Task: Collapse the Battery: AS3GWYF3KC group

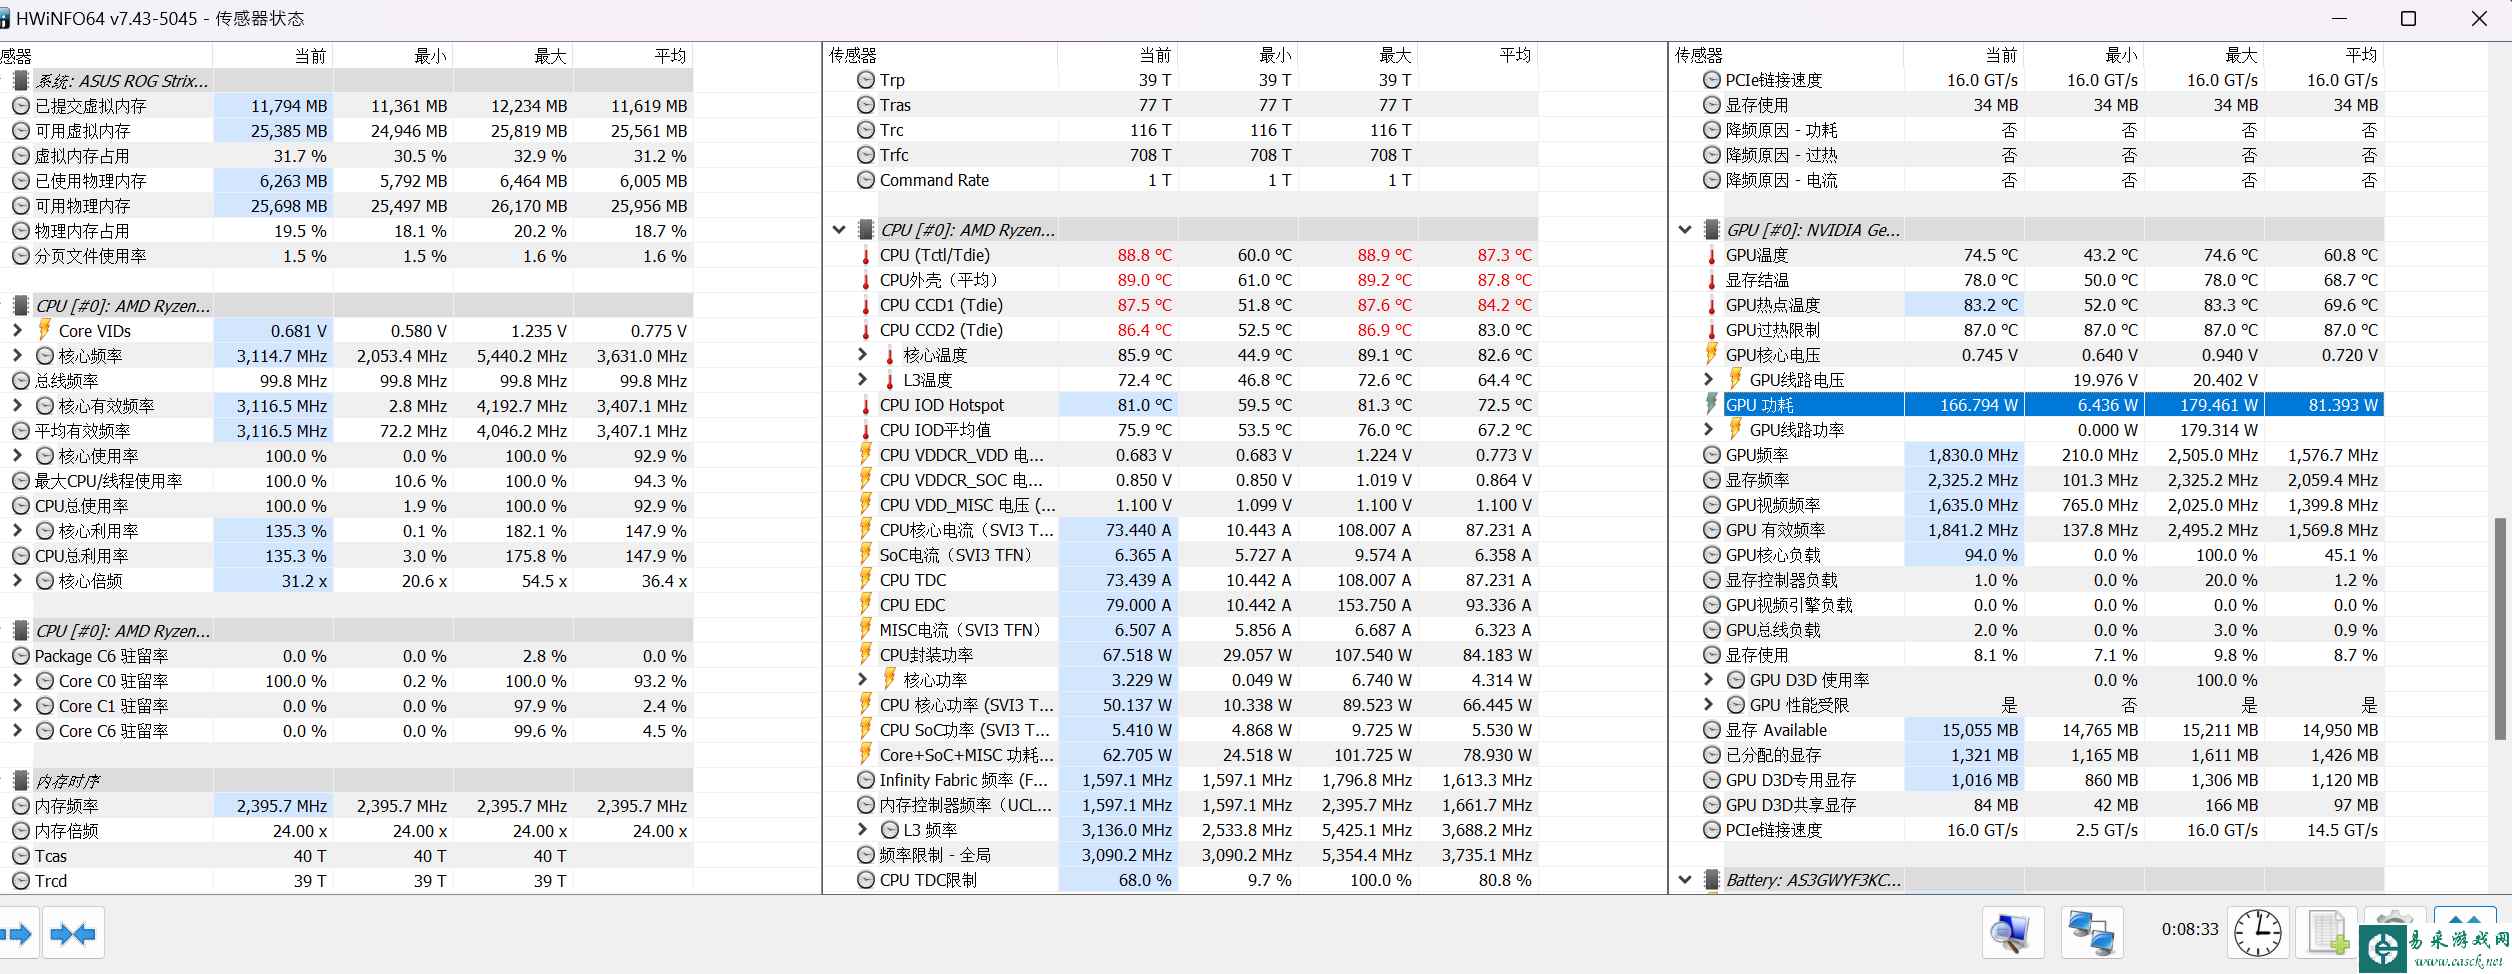Action: click(1685, 880)
